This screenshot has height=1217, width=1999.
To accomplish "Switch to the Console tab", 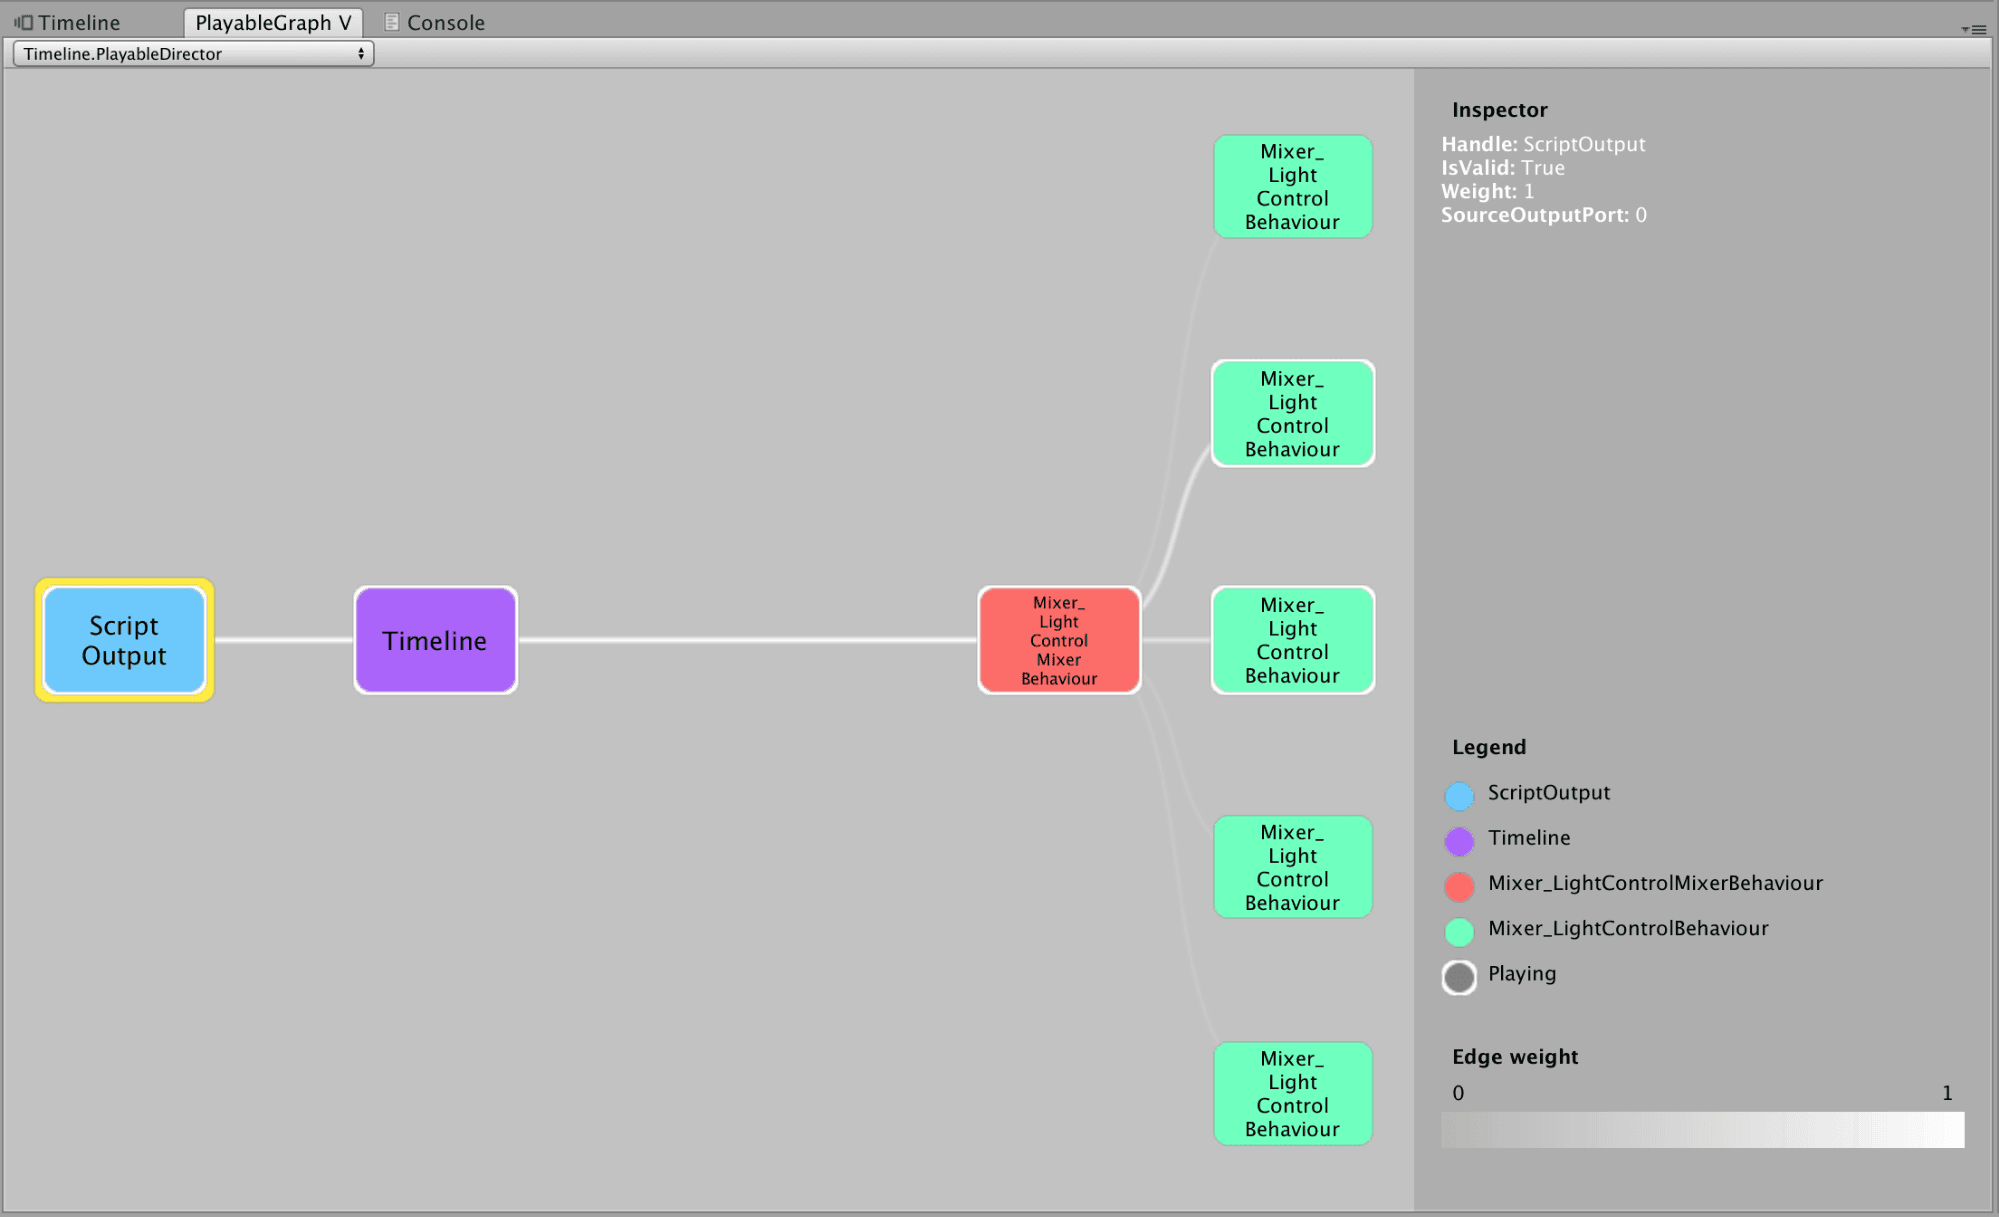I will (x=435, y=22).
